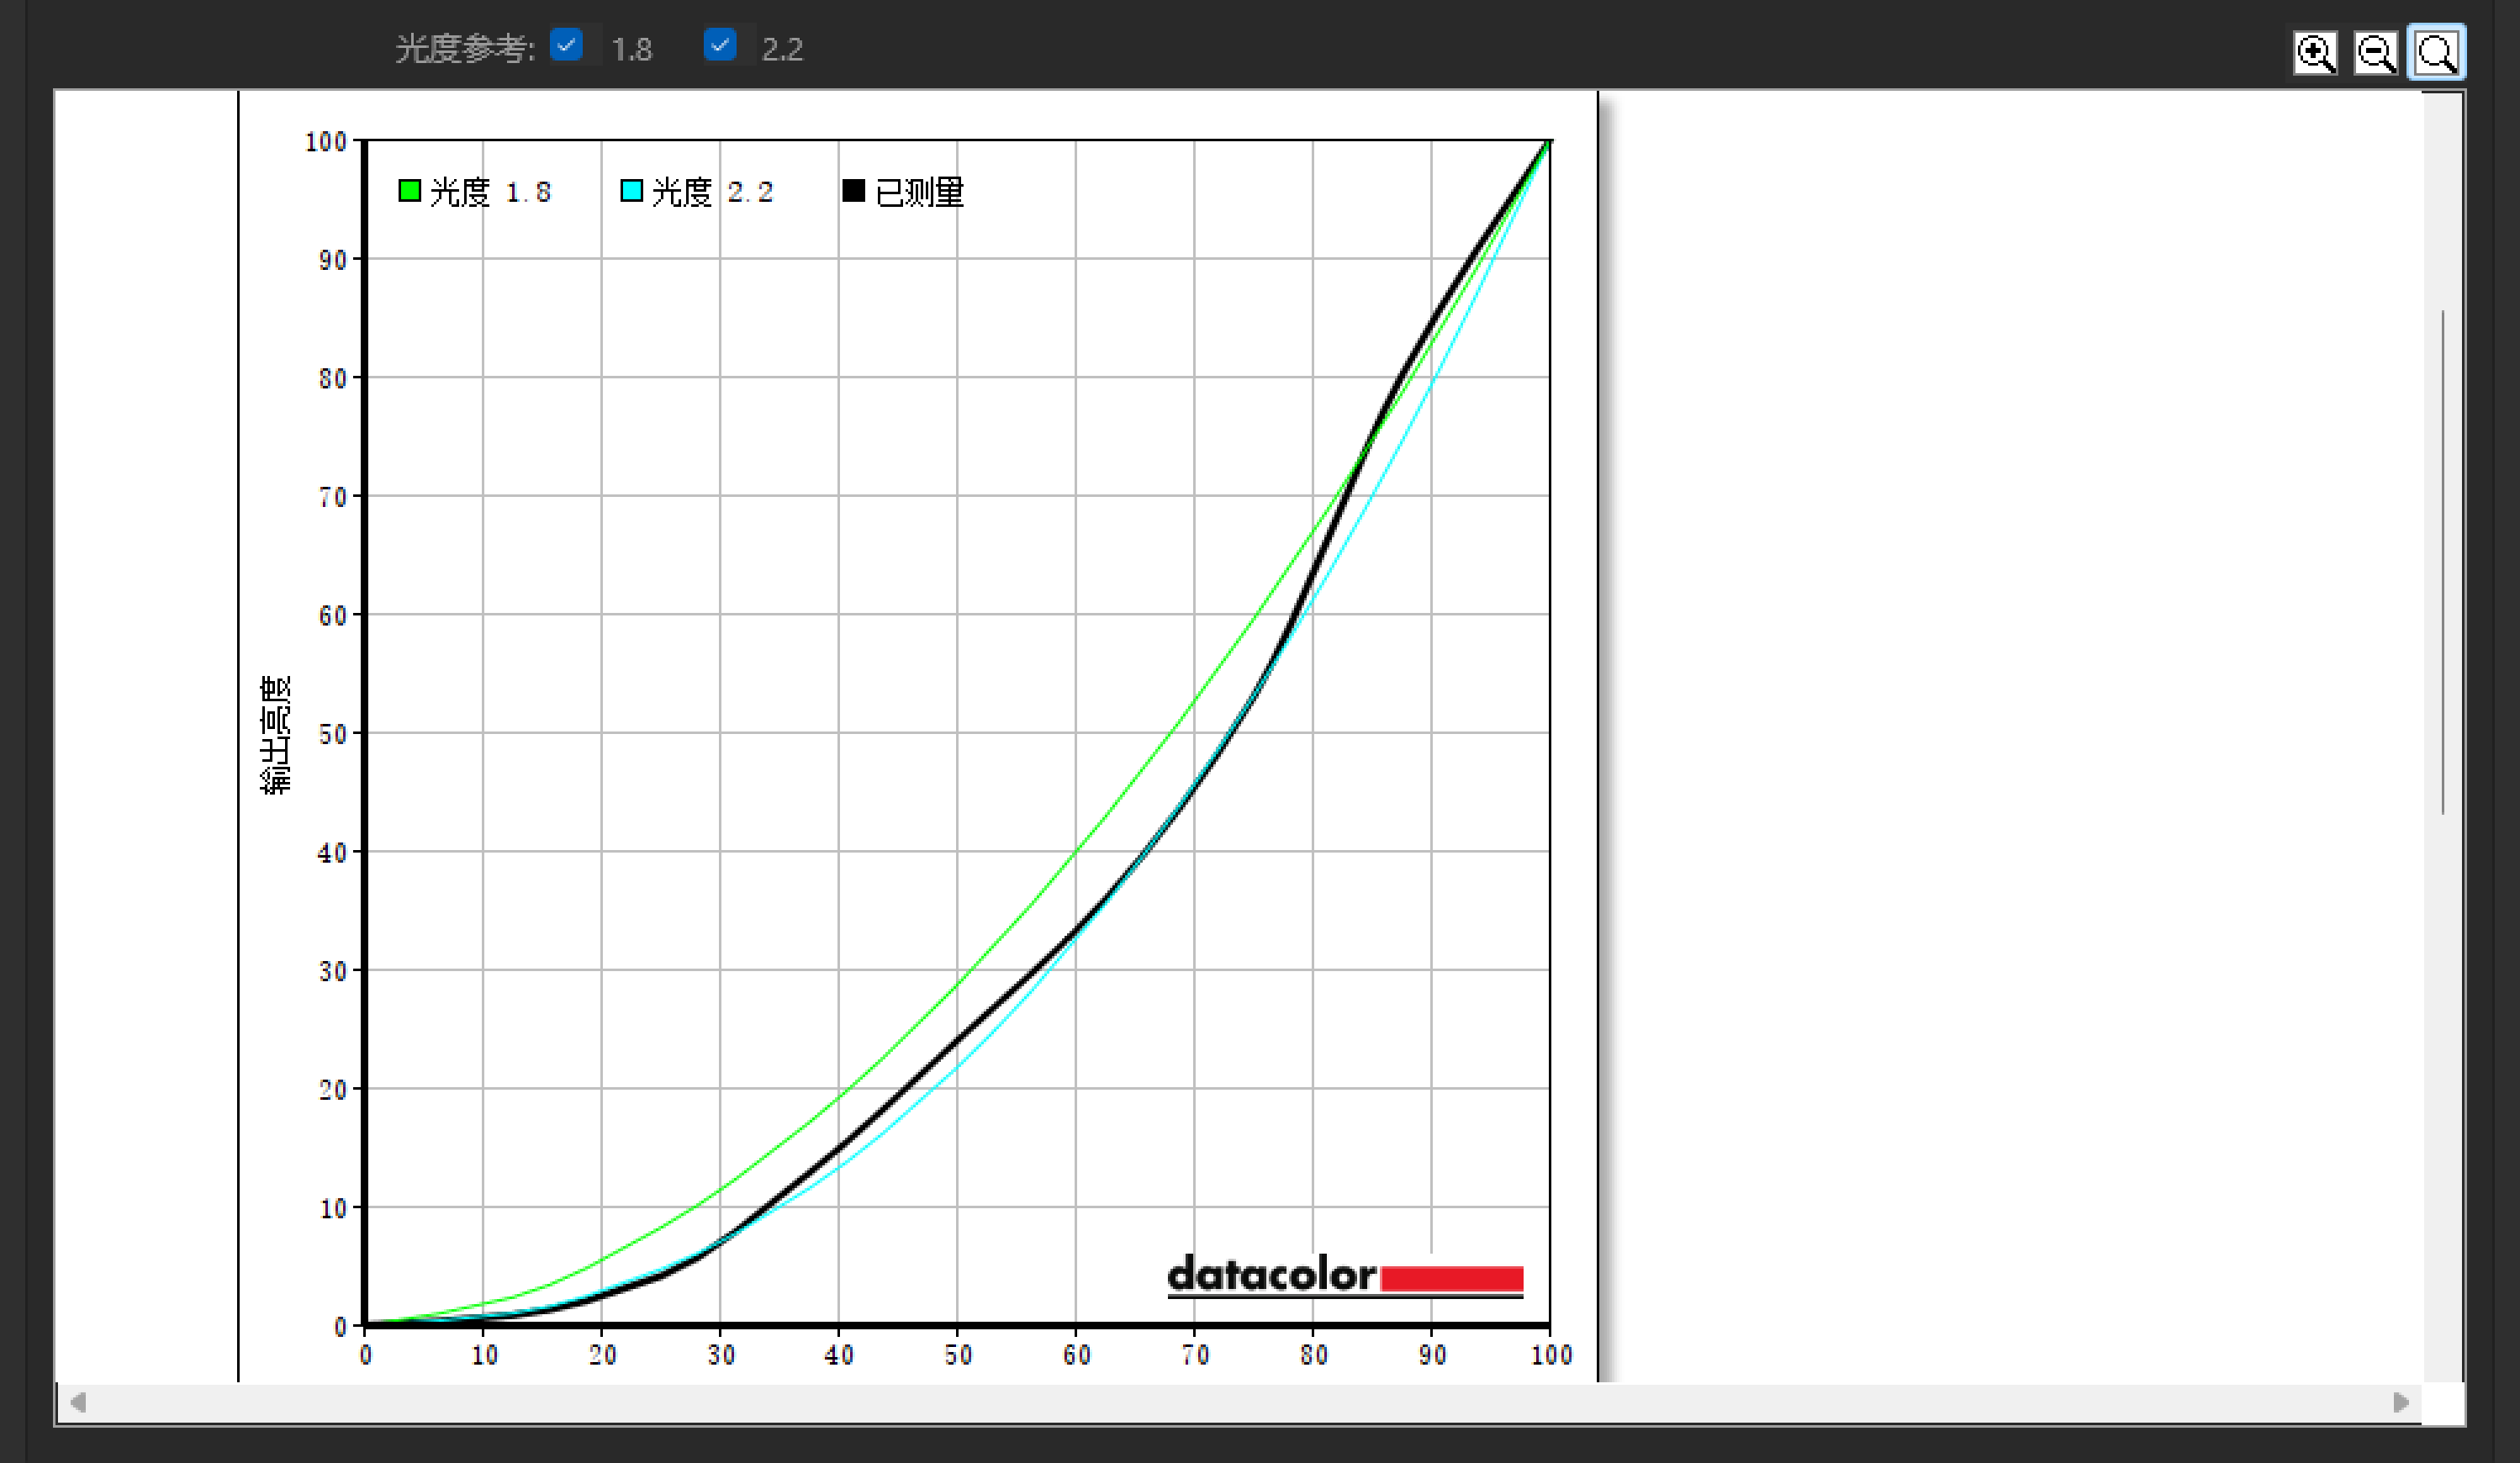Click the cyan 光度 2.2 legend swatch
The image size is (2520, 1463).
click(631, 190)
